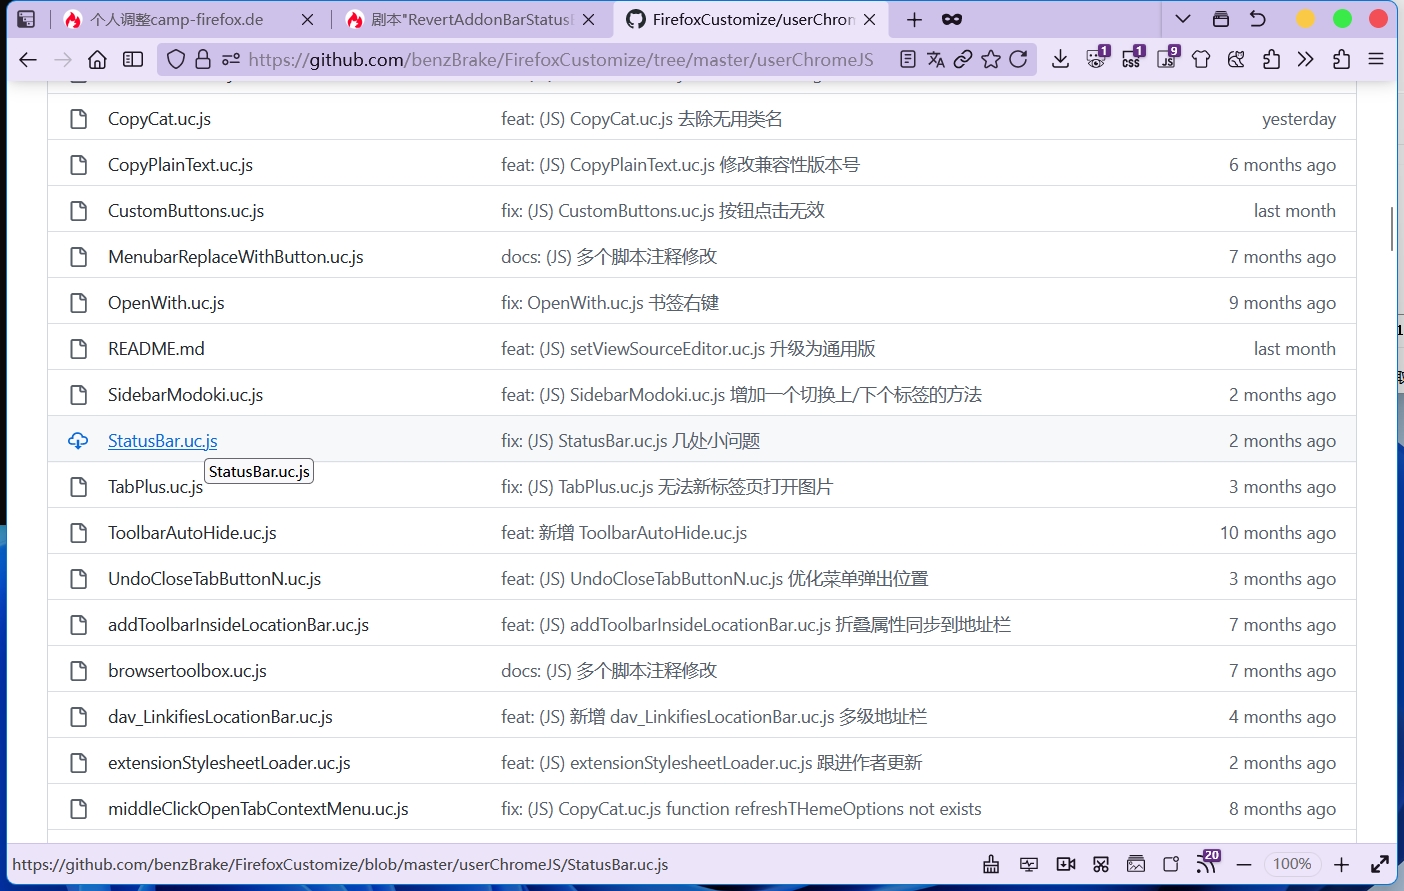
Task: Open the T-shirt theme extension
Action: coord(1201,60)
